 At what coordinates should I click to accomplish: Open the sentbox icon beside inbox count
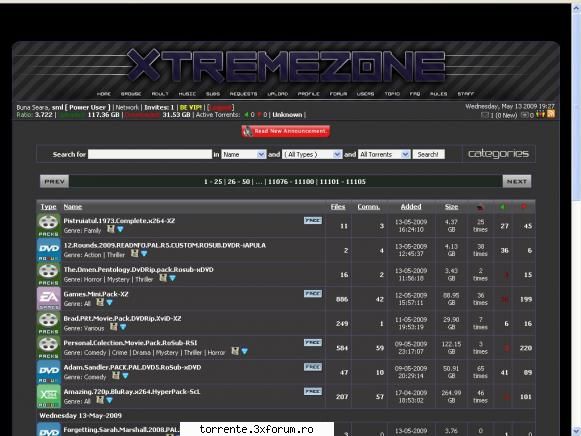click(x=525, y=115)
